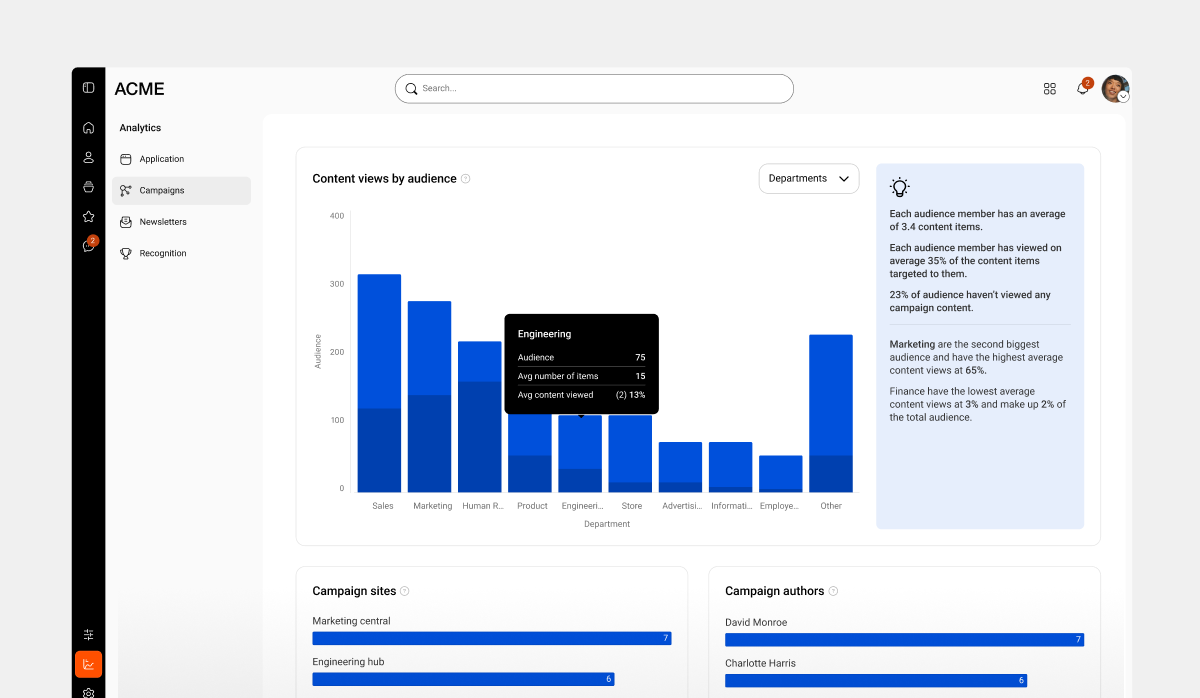The width and height of the screenshot is (1200, 698).
Task: Open the Celebrations icon in the sidebar
Action: tap(88, 185)
